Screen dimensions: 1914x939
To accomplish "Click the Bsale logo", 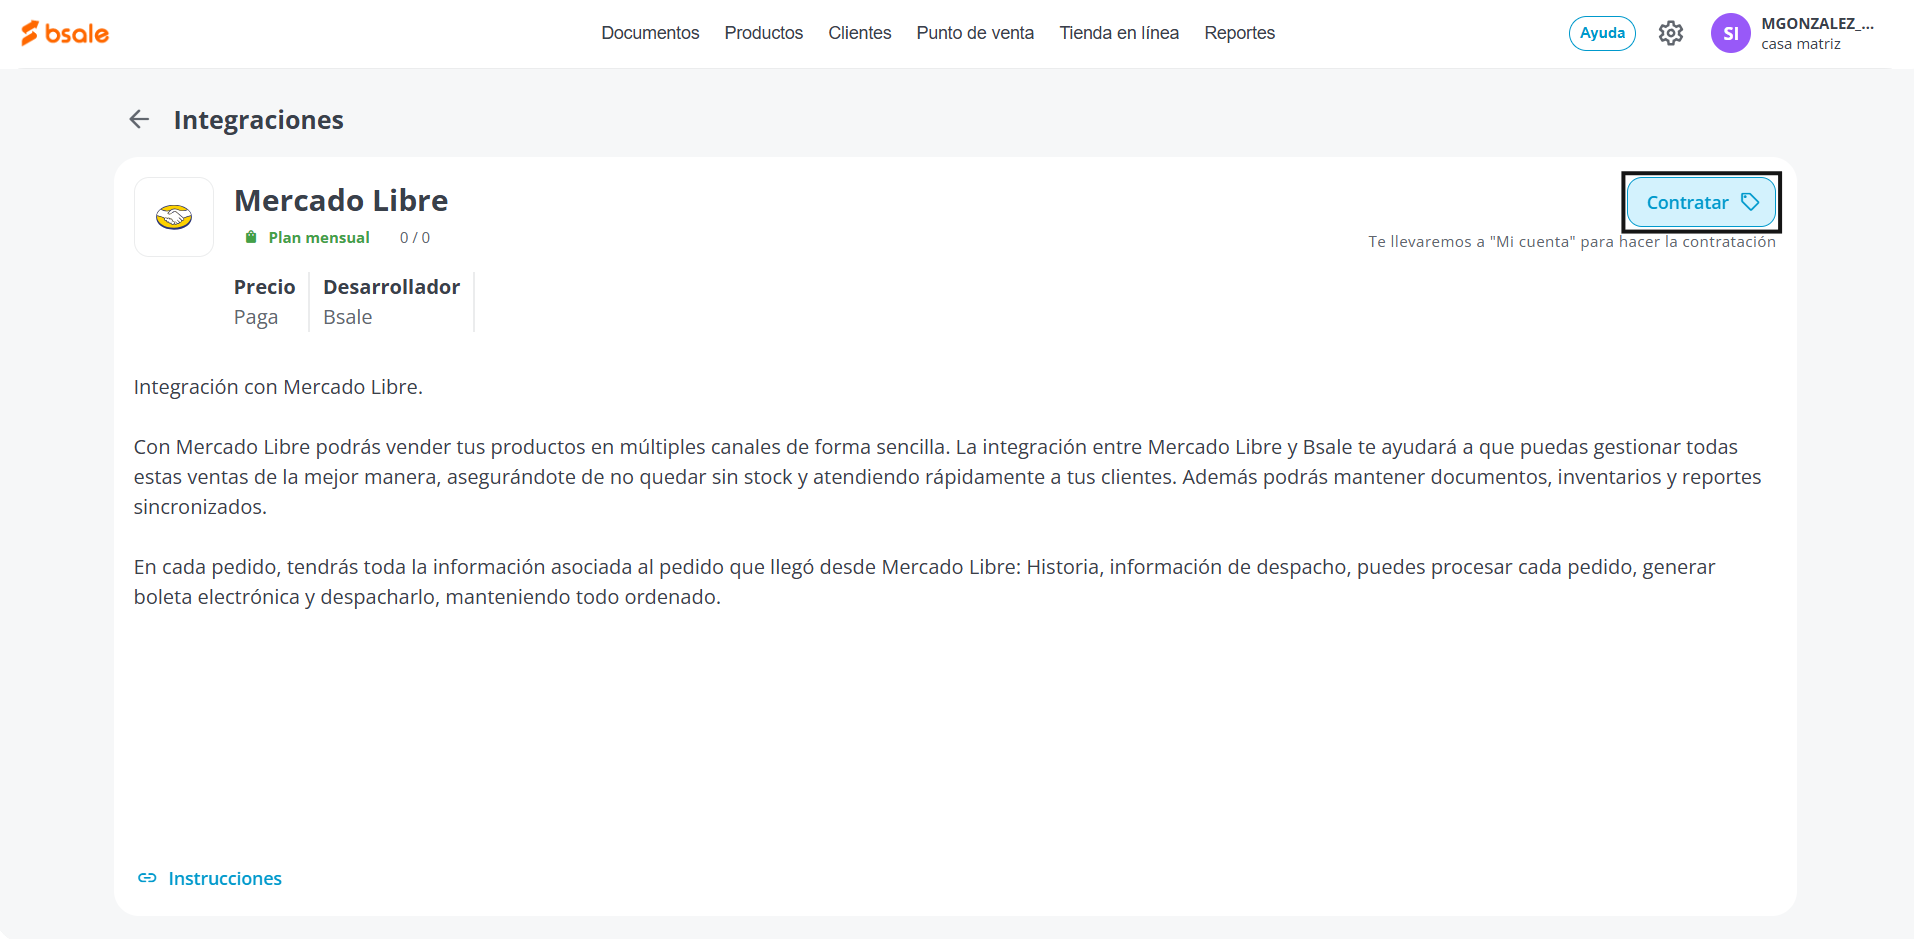I will click(x=65, y=33).
